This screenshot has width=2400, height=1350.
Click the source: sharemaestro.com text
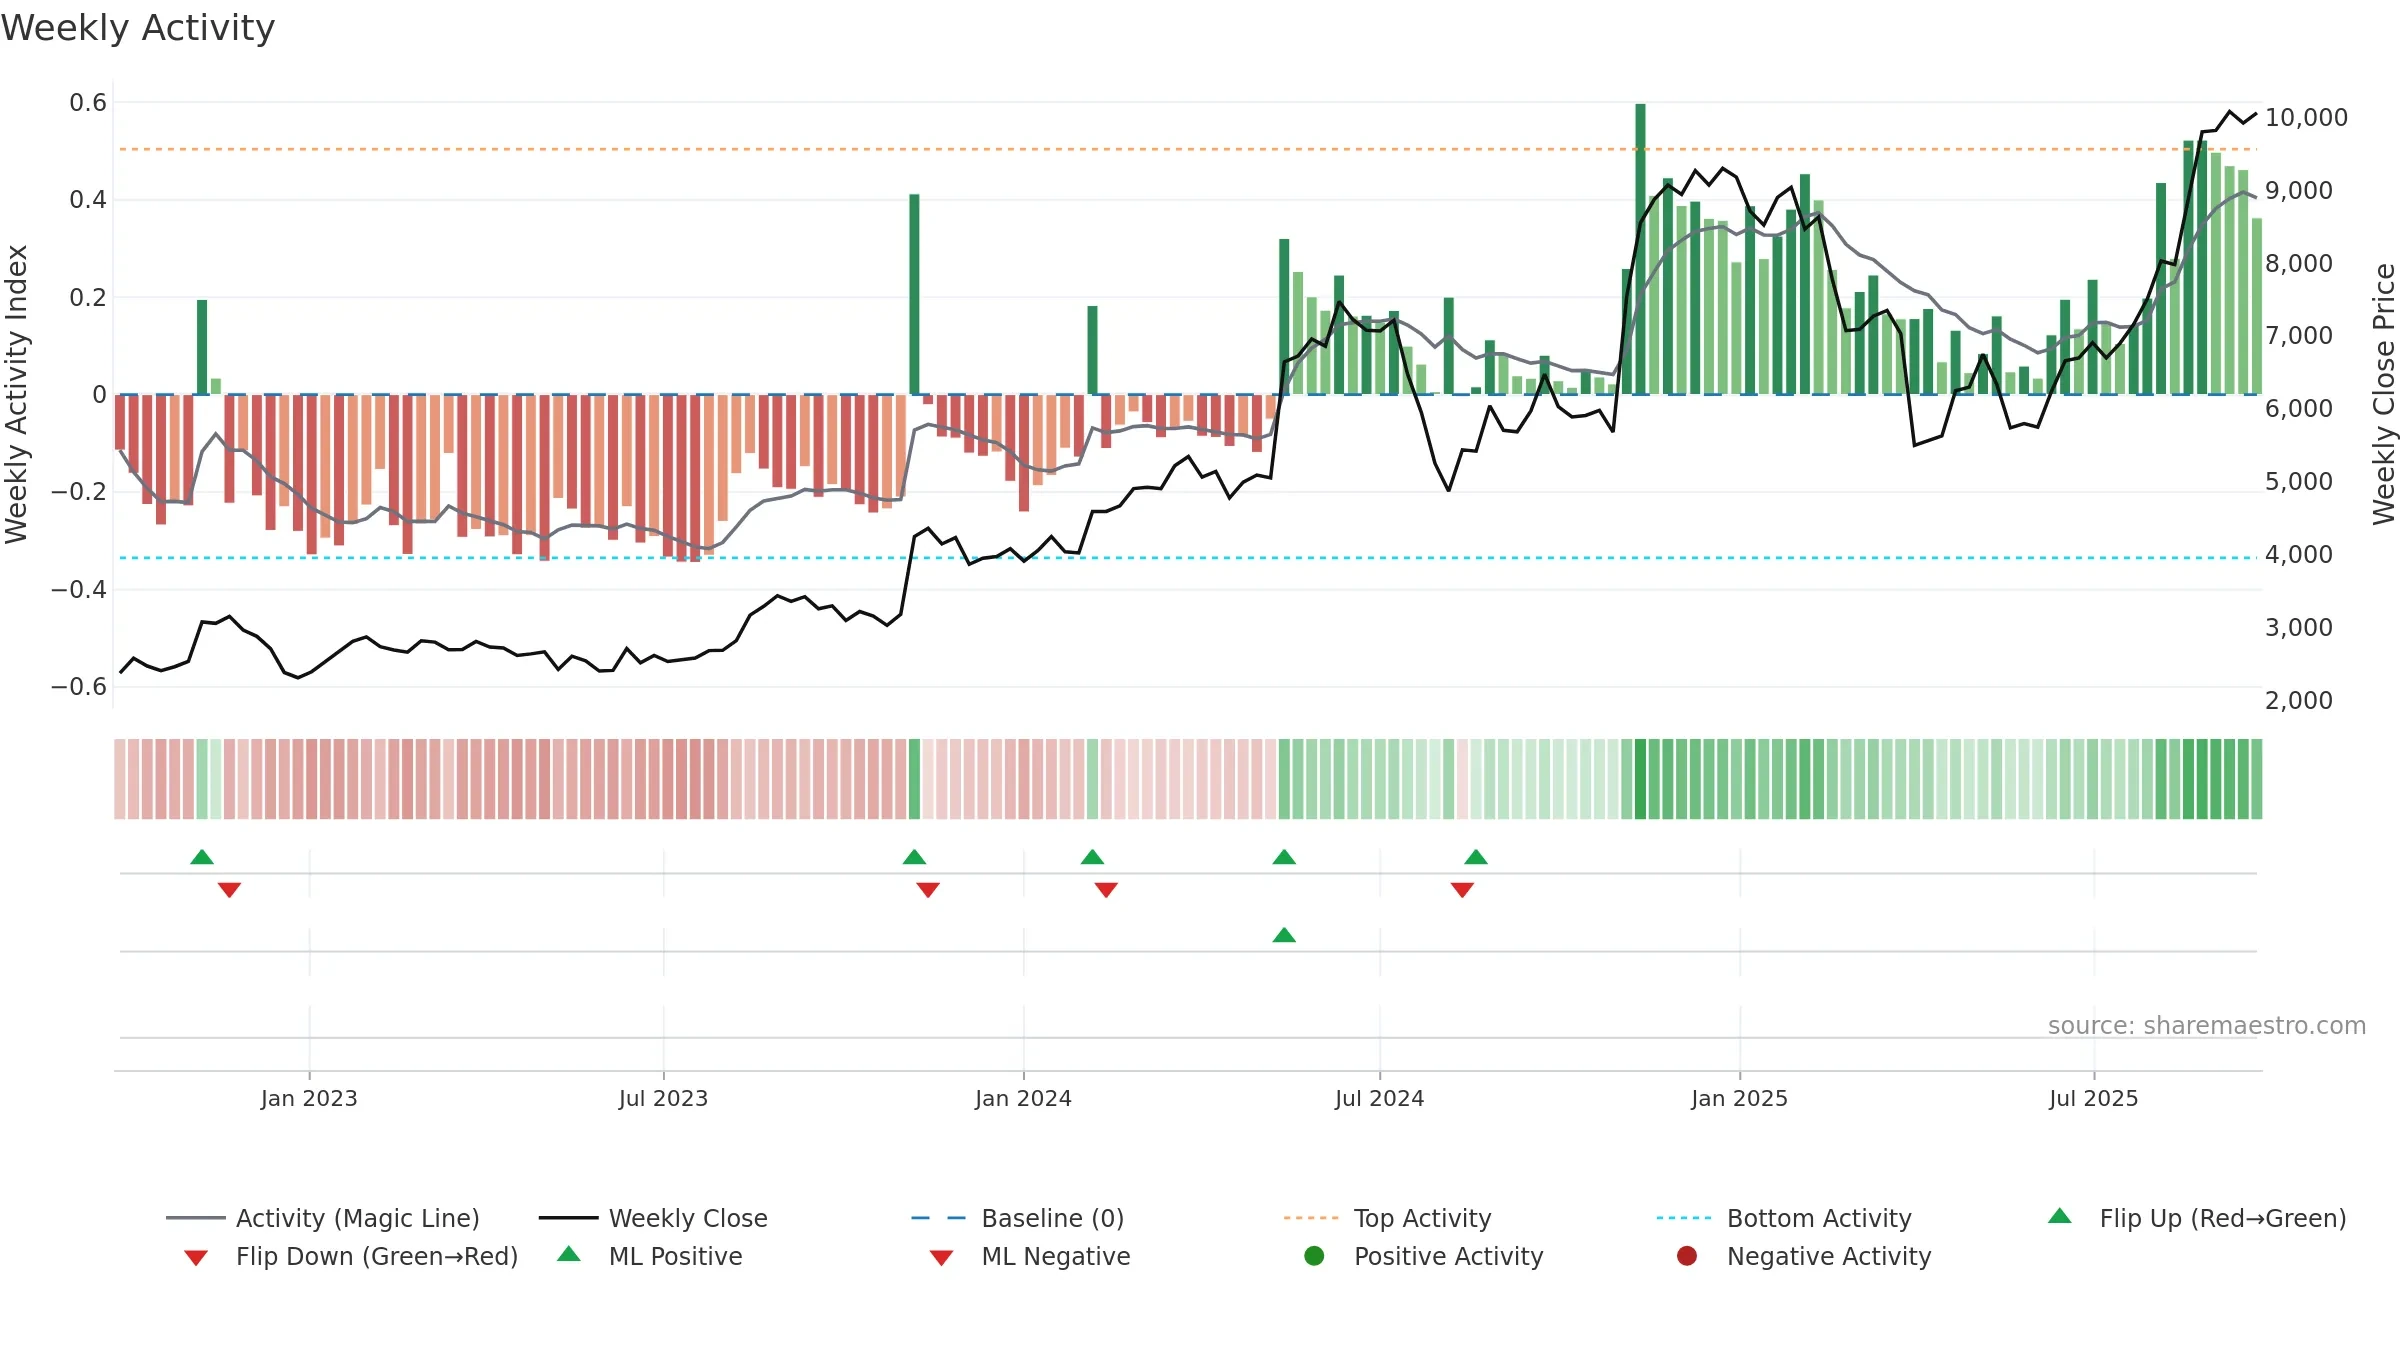[x=2207, y=1026]
